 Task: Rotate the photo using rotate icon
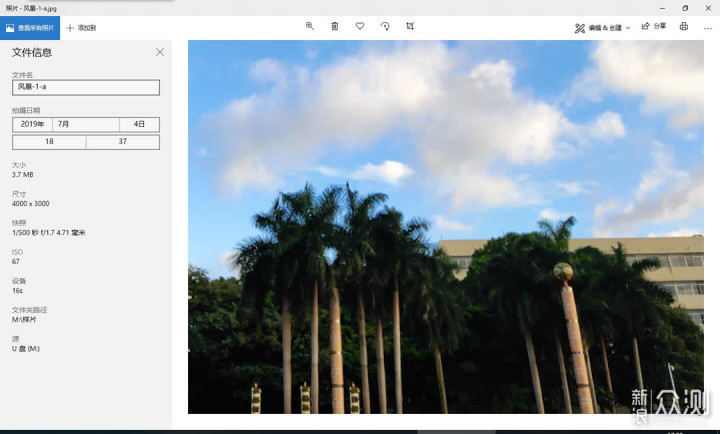[385, 26]
